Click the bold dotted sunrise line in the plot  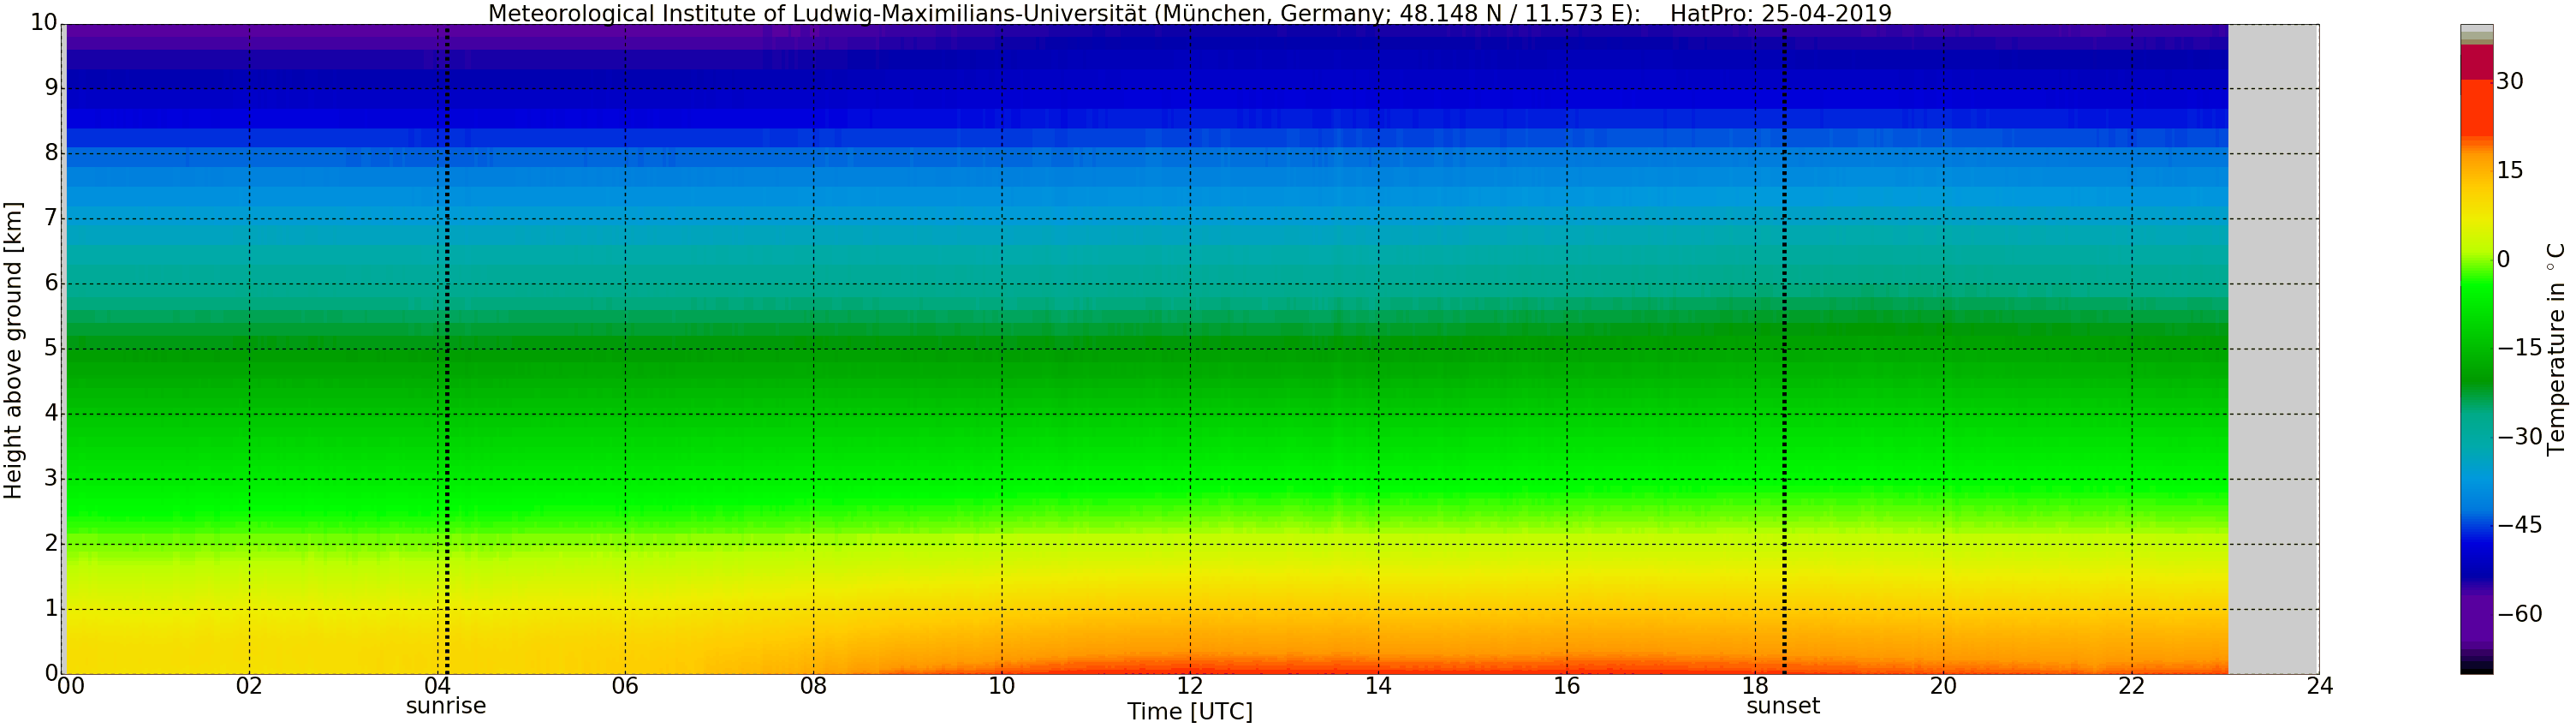pos(447,350)
